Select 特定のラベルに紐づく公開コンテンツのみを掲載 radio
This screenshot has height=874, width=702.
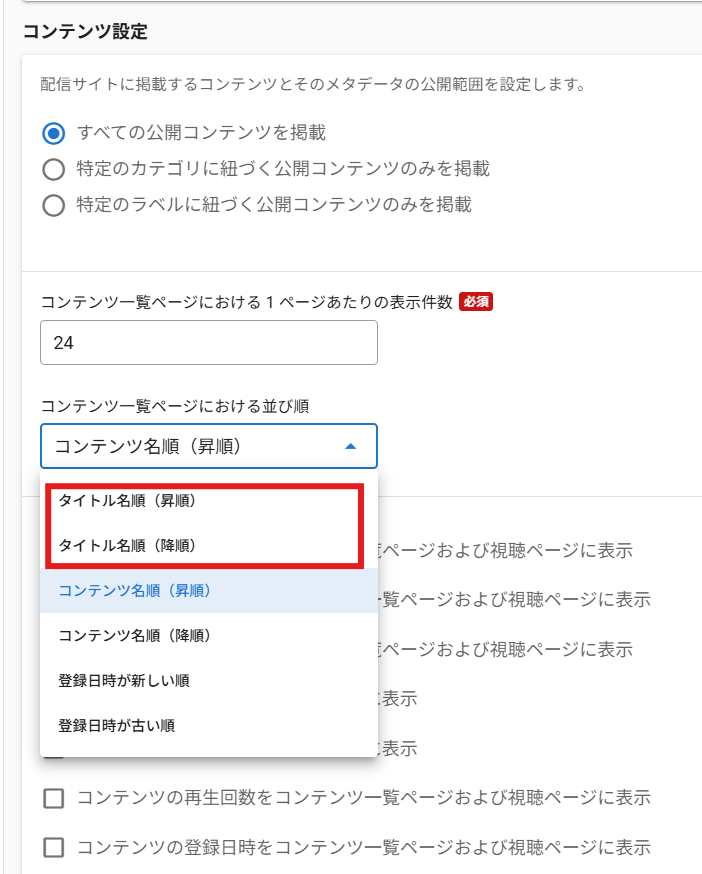coord(53,206)
